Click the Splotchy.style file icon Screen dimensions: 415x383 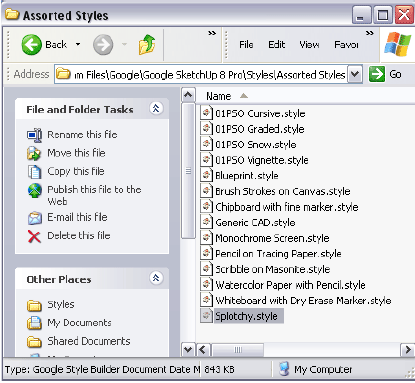pyautogui.click(x=206, y=316)
